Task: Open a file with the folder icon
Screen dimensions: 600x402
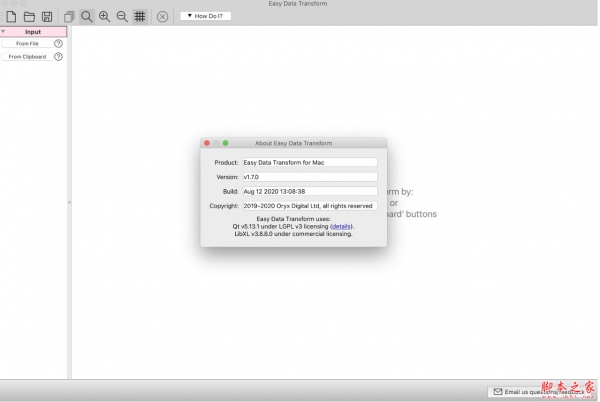Action: 29,16
